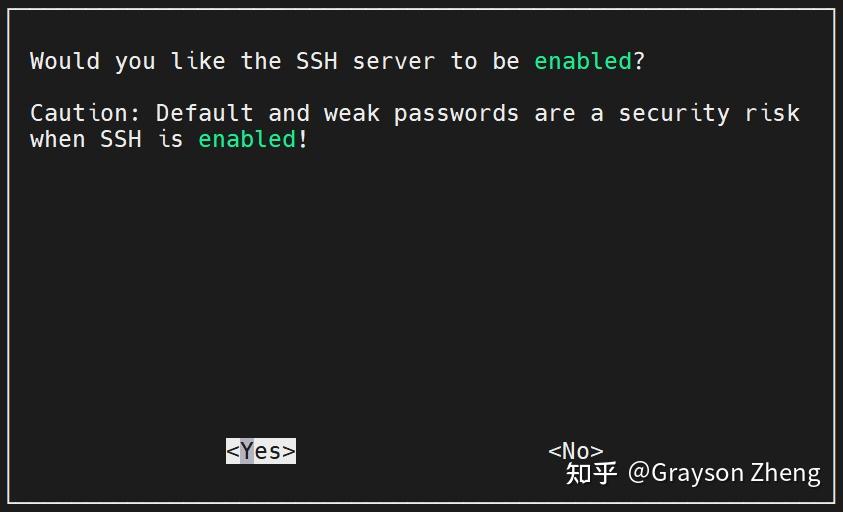Click the word "passwords"

[456, 113]
